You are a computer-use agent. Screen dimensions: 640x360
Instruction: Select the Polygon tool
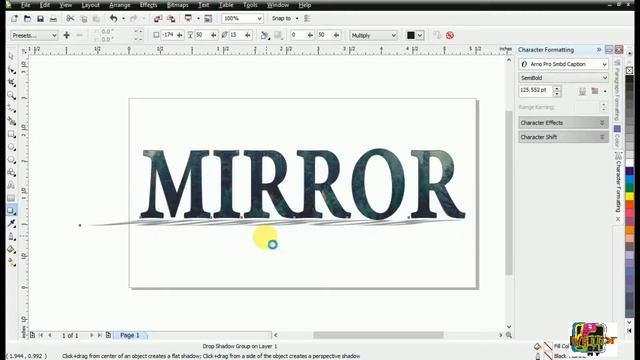click(x=11, y=160)
